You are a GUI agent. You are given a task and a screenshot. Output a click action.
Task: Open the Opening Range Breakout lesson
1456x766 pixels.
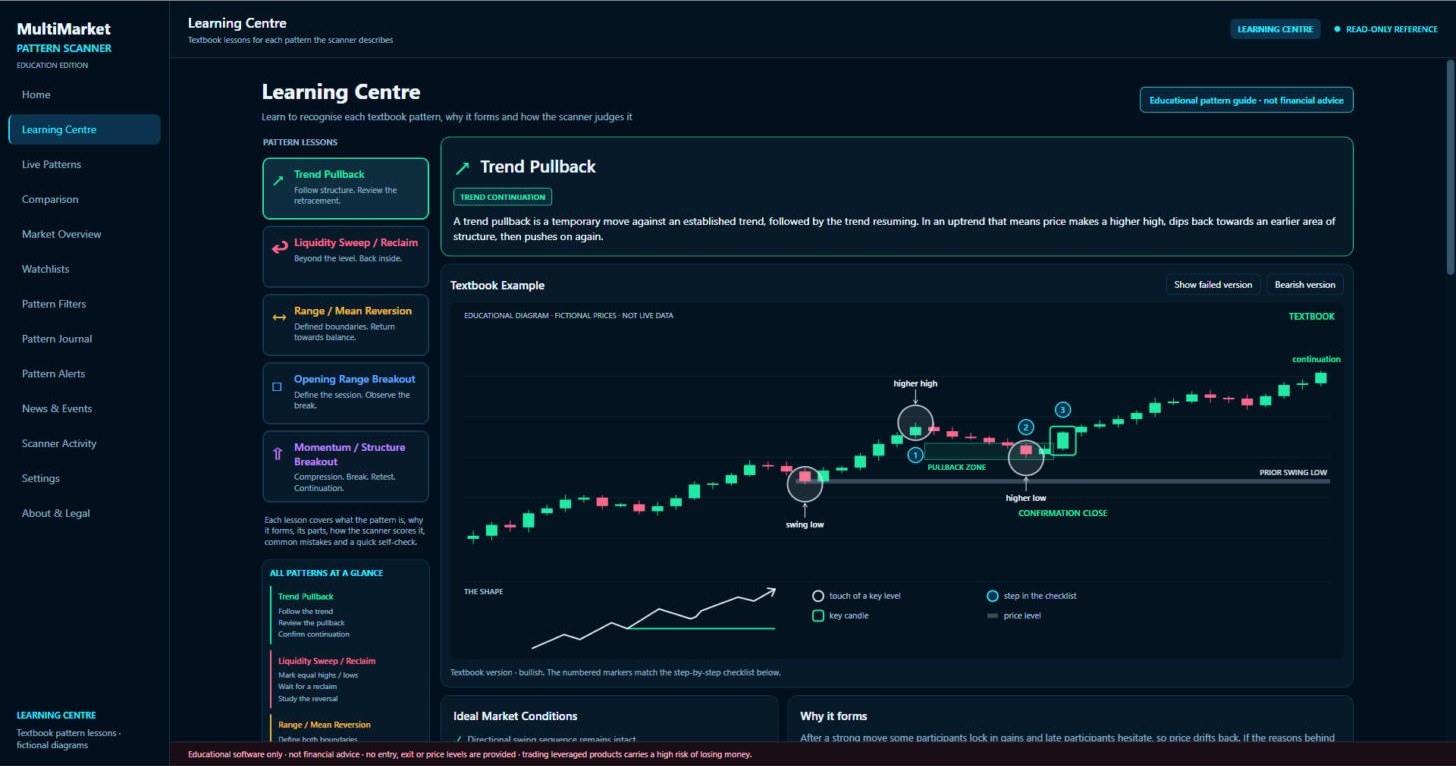[x=346, y=393]
